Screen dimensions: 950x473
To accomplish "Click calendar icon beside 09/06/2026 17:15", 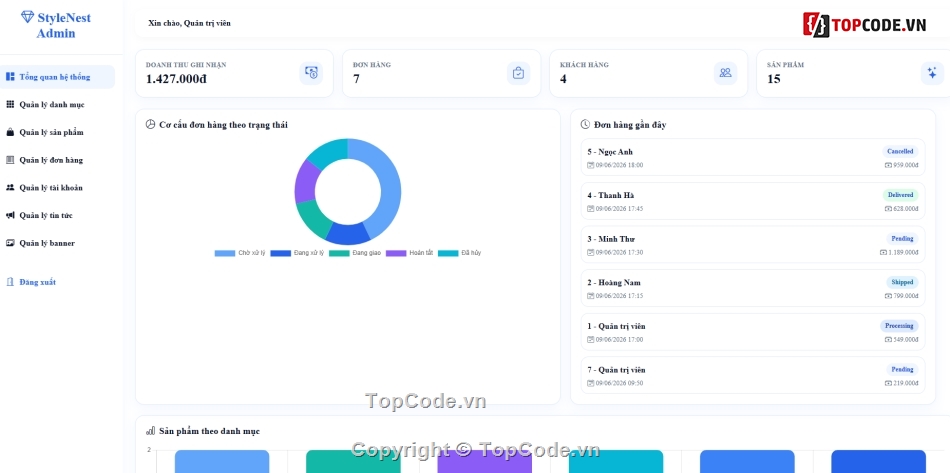I will pyautogui.click(x=591, y=296).
